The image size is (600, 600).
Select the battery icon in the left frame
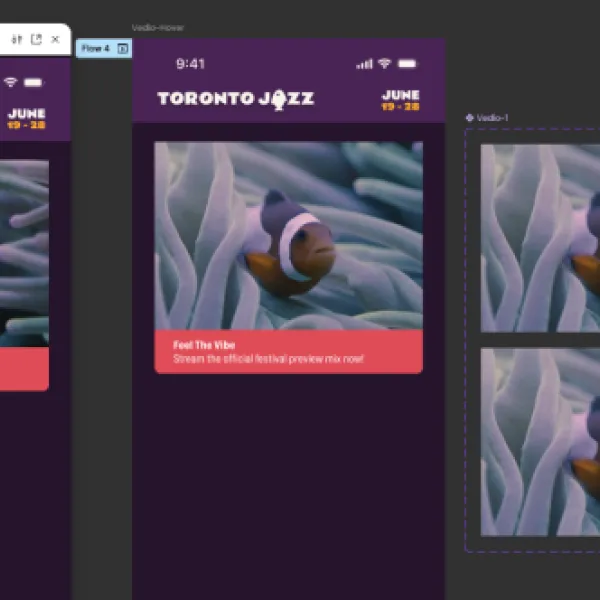pyautogui.click(x=33, y=82)
